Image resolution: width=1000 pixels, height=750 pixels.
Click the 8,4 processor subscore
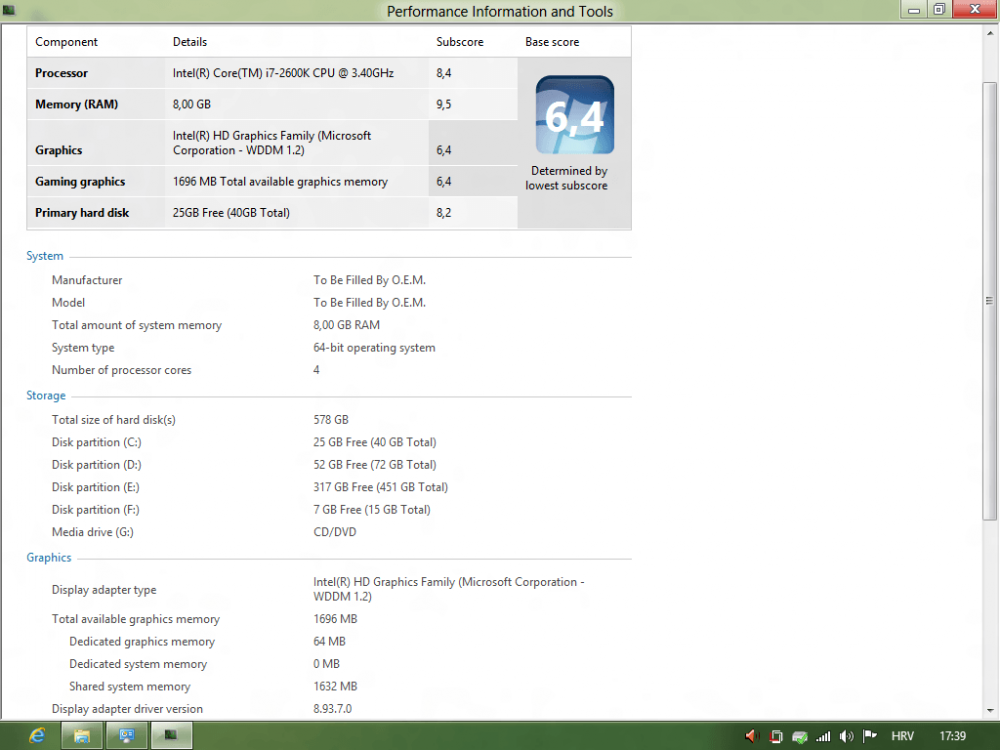point(444,73)
